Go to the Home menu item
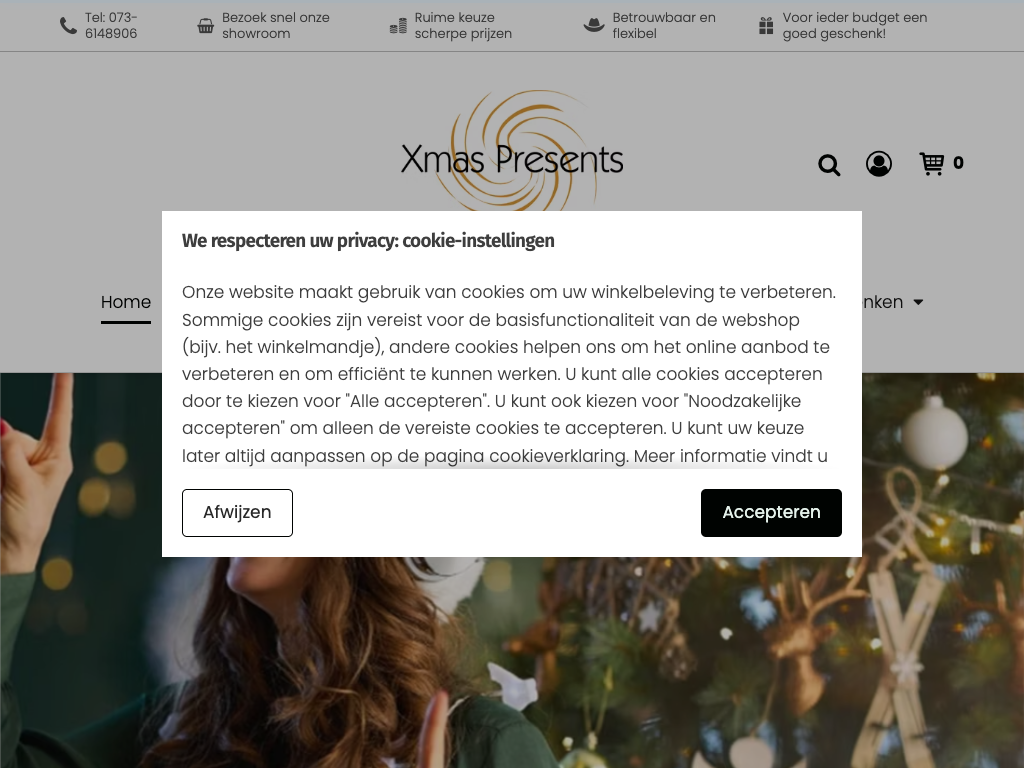The image size is (1024, 768). coord(126,302)
